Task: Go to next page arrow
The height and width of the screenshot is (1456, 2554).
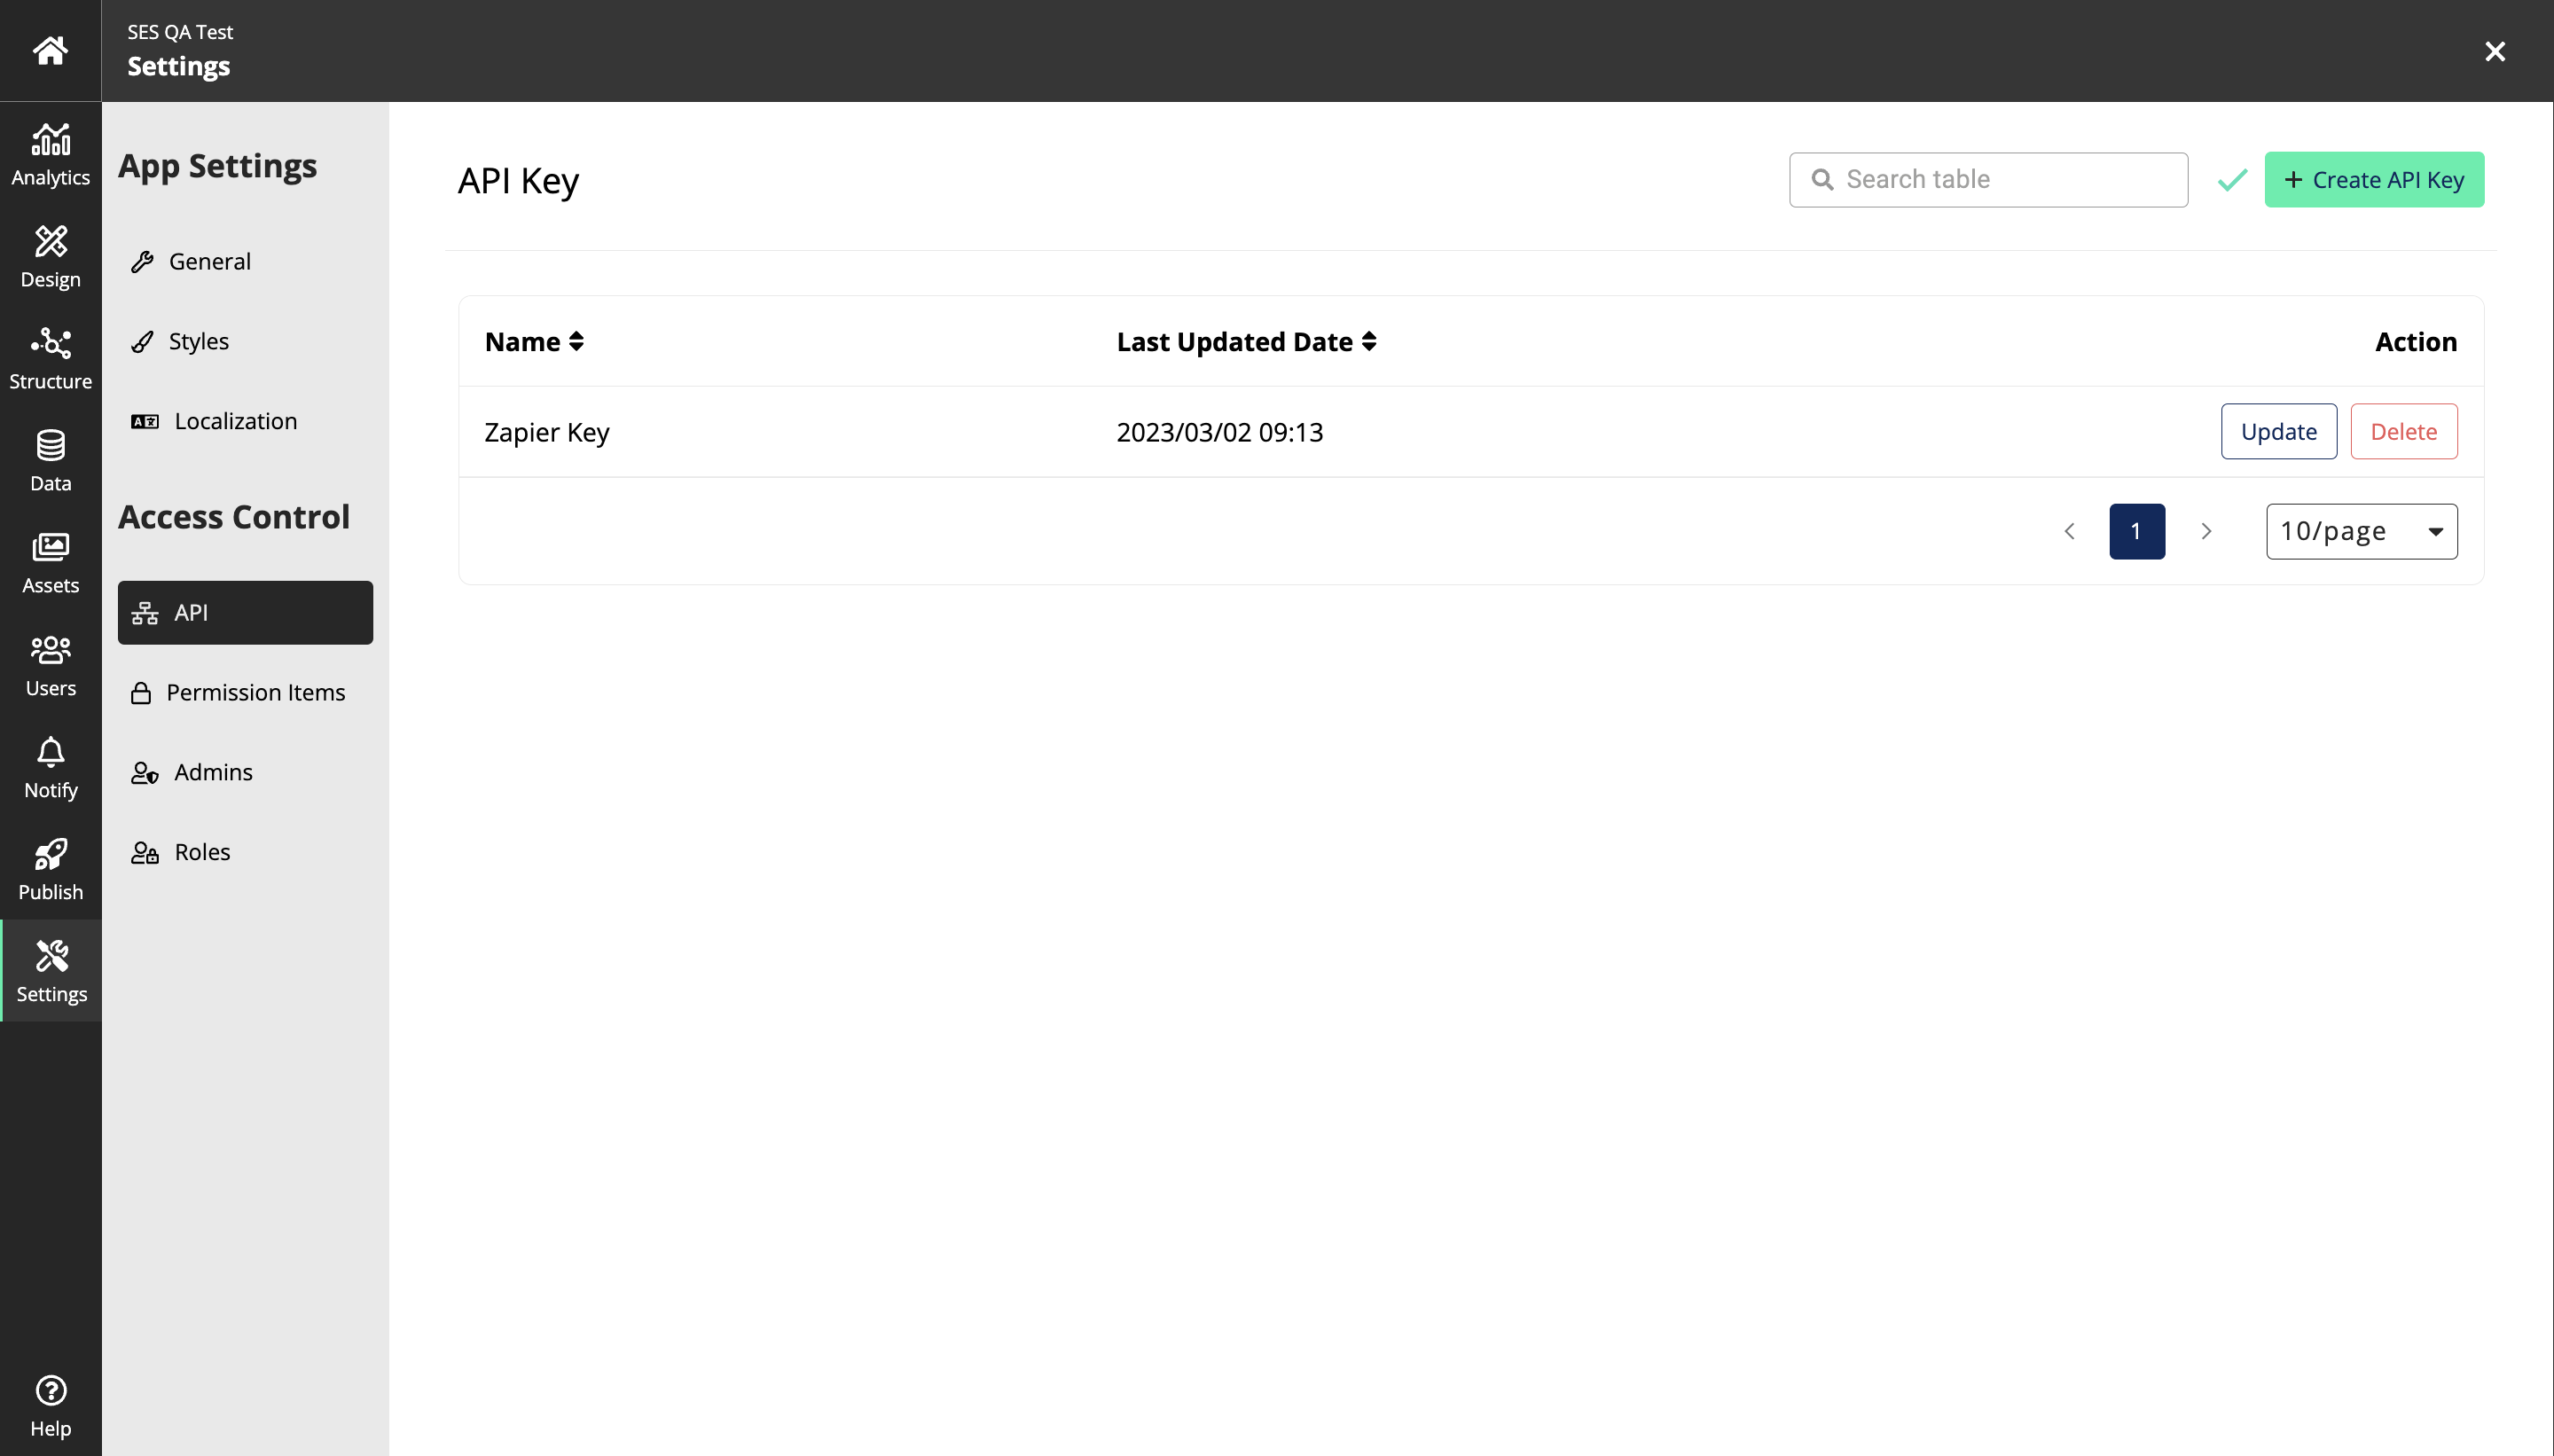Action: coord(2206,531)
